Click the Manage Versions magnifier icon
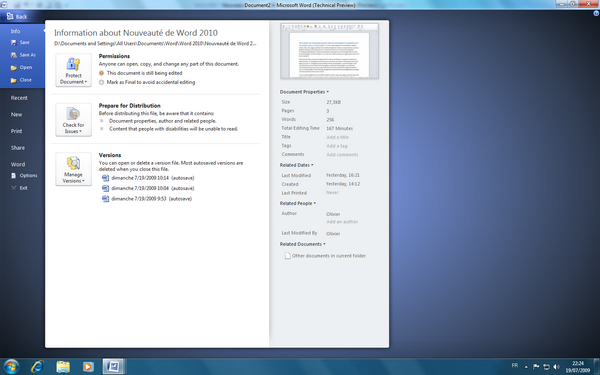 pyautogui.click(x=73, y=163)
